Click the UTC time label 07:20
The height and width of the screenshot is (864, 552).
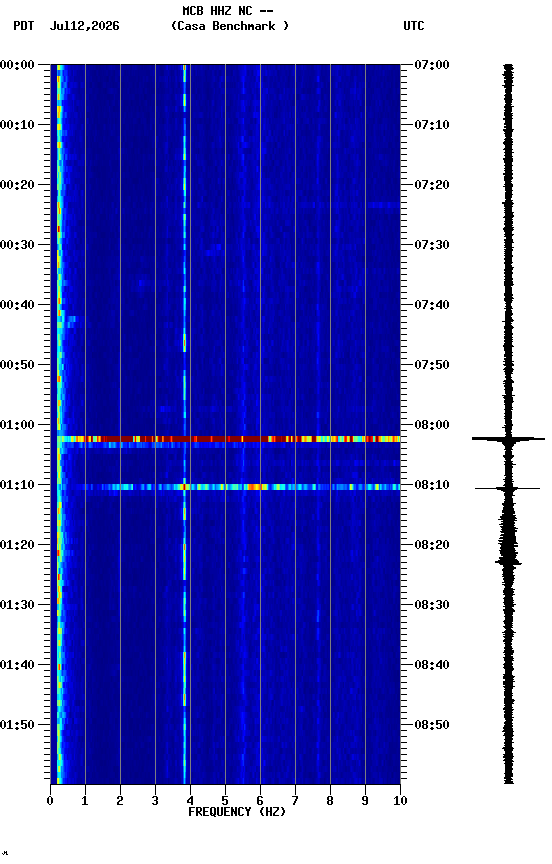432,185
